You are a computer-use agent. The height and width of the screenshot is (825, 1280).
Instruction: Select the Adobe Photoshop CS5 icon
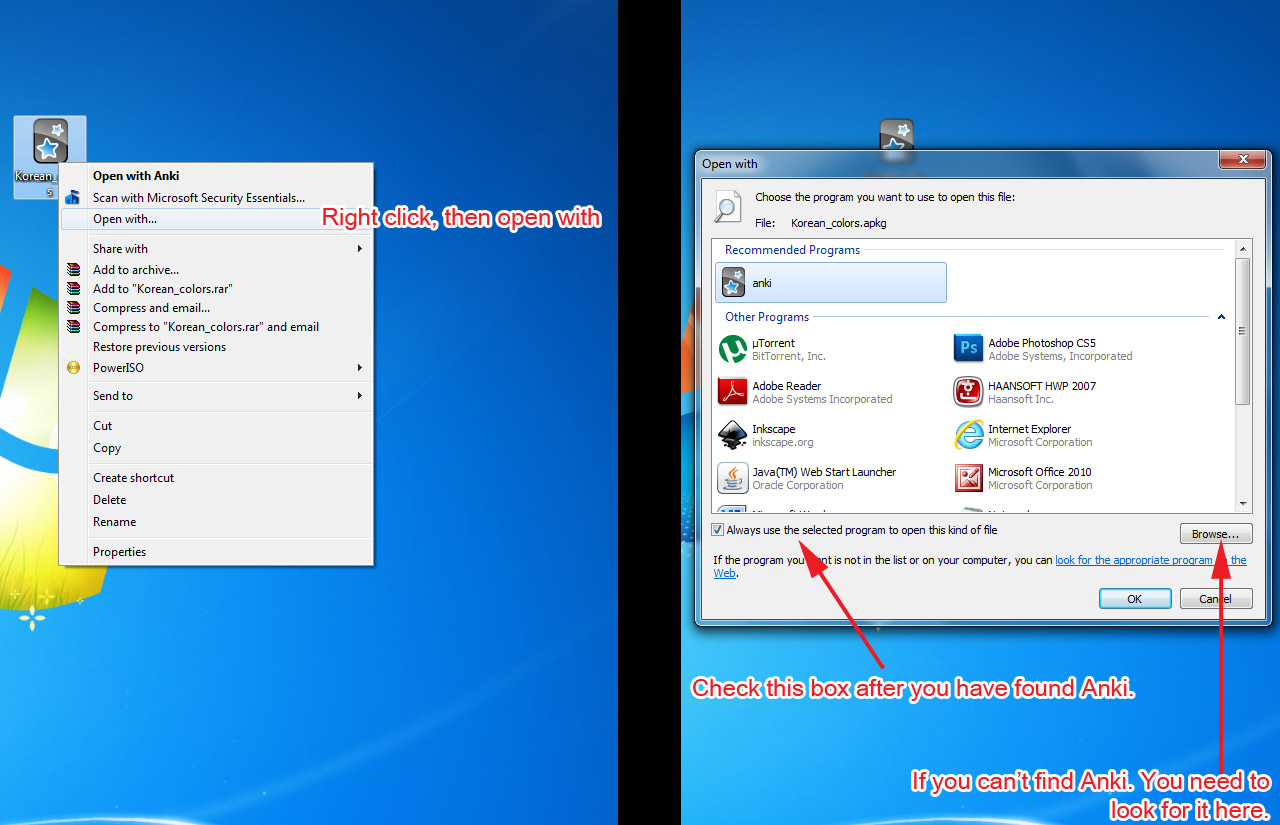pyautogui.click(x=968, y=349)
